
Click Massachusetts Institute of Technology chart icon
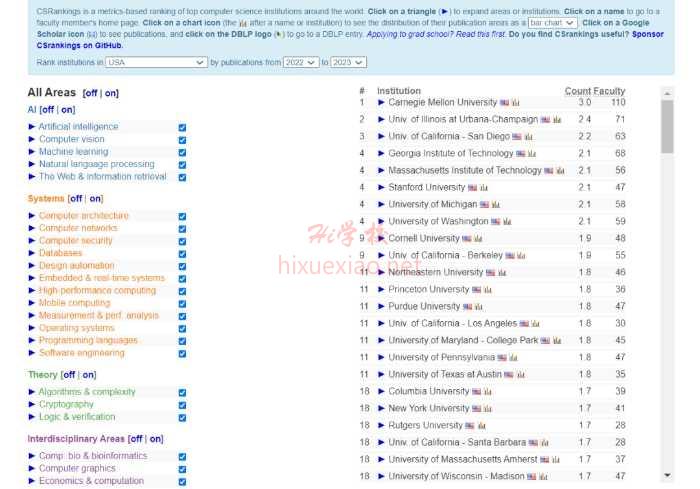point(561,171)
